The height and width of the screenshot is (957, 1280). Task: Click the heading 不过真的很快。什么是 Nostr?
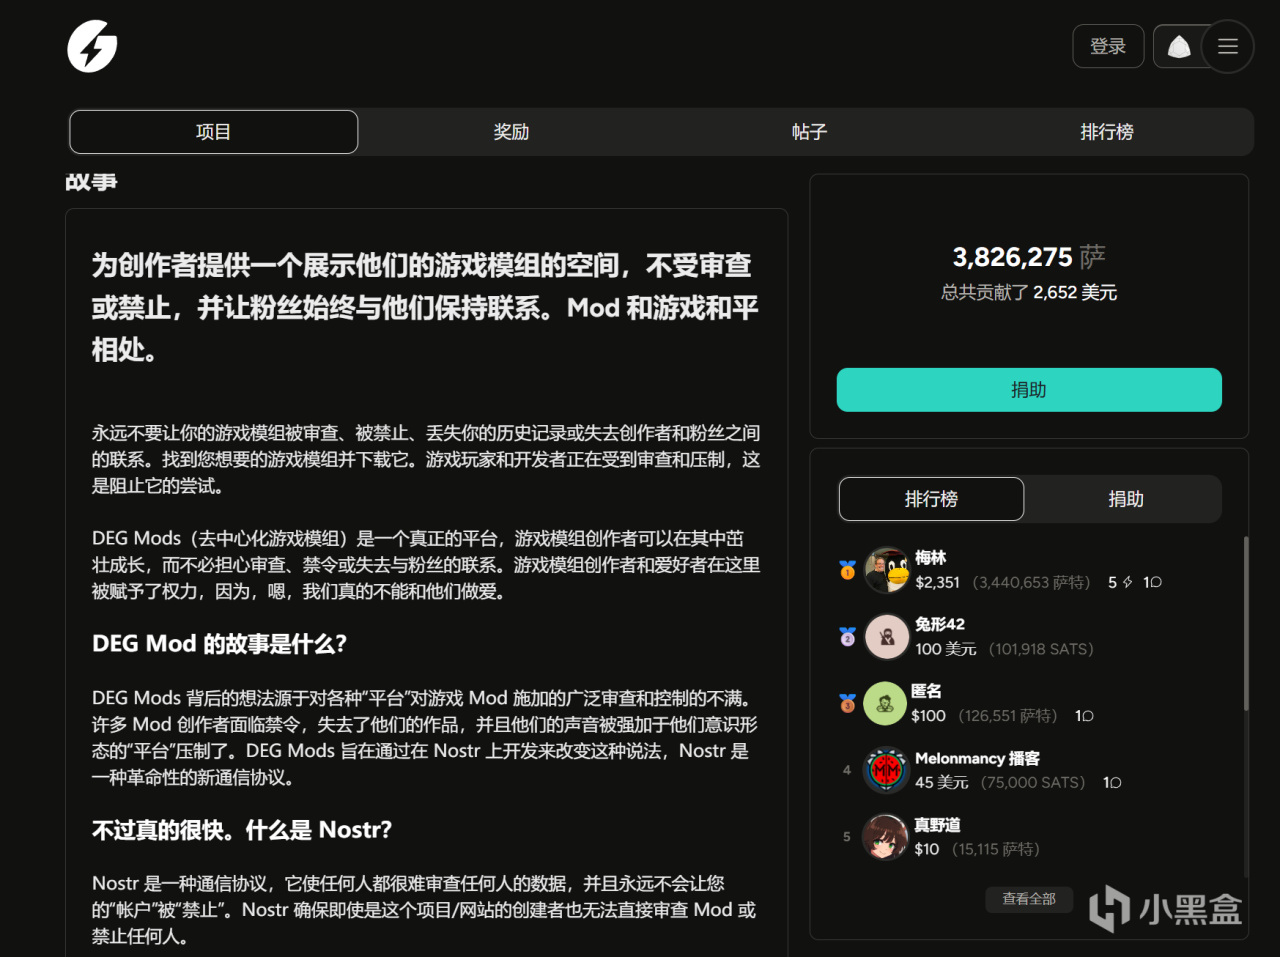click(242, 830)
